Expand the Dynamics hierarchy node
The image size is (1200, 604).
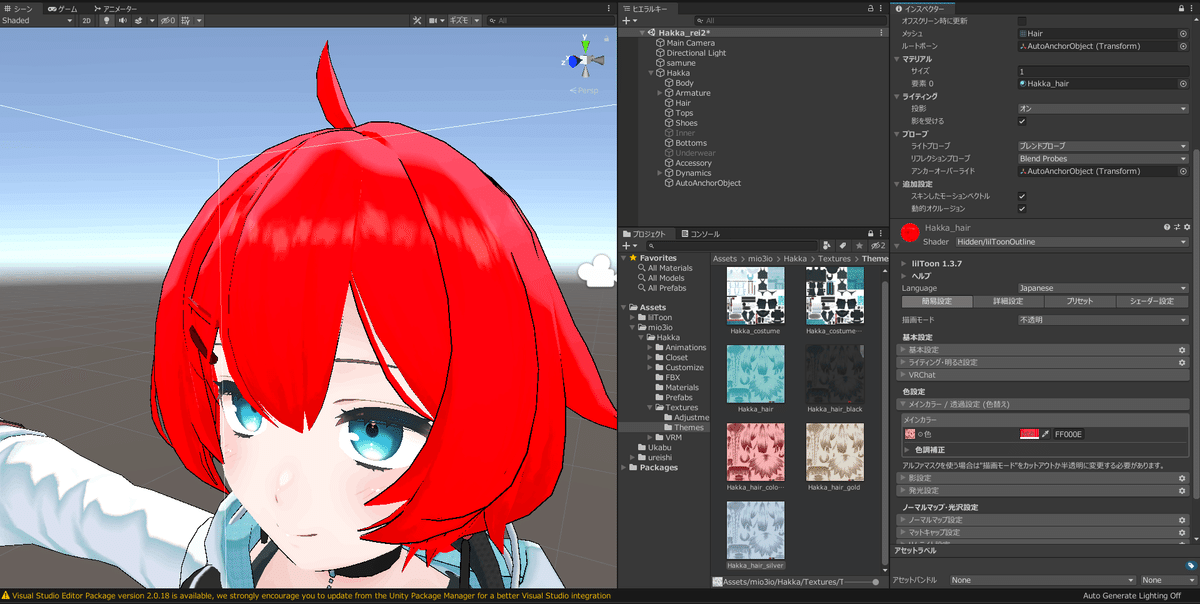coord(660,173)
